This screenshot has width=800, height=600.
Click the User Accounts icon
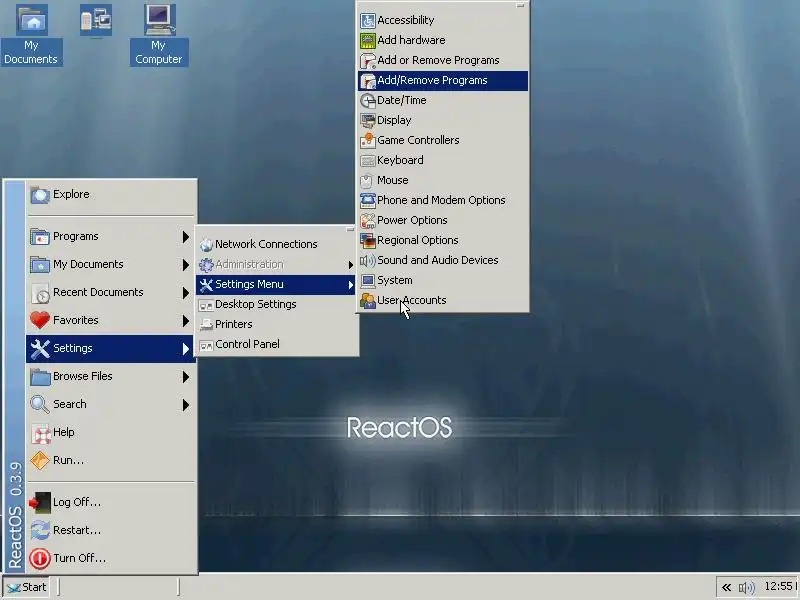click(x=367, y=301)
